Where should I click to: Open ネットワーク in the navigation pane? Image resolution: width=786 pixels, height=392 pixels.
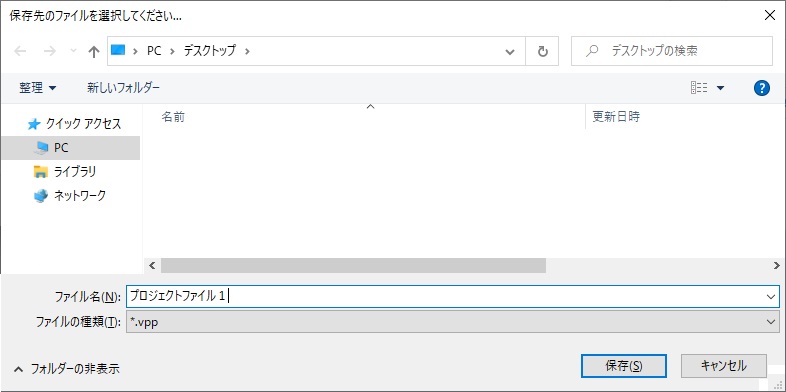(x=70, y=196)
